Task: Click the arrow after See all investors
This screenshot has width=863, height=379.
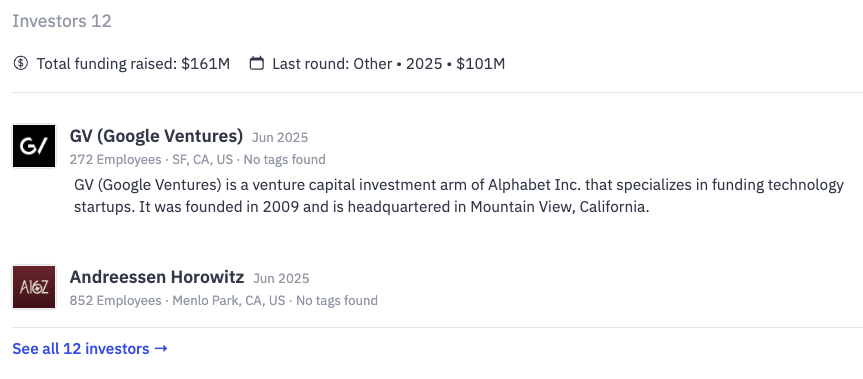Action: coord(161,349)
